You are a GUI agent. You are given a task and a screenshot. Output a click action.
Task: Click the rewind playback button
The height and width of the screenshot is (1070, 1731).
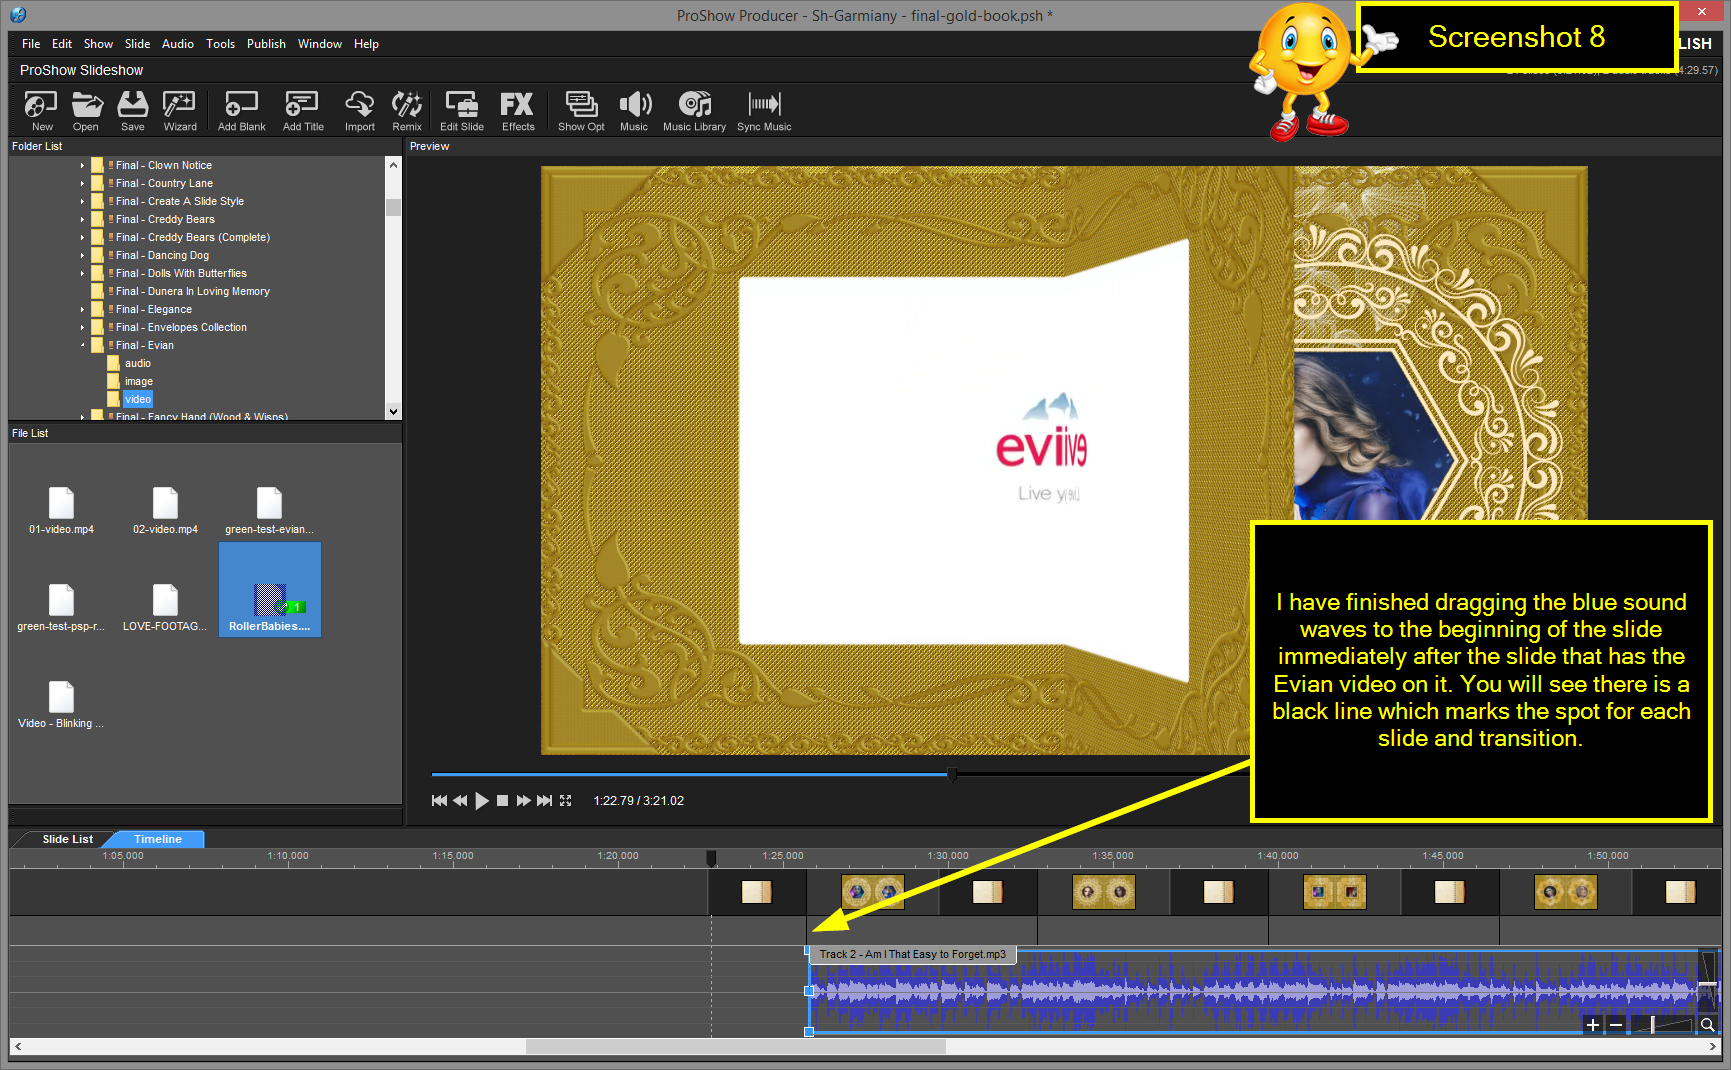(x=460, y=801)
